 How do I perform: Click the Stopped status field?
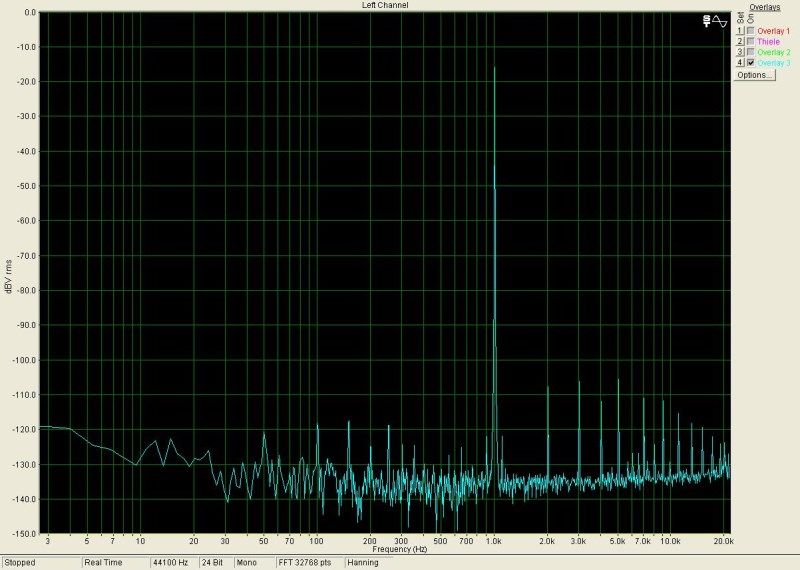[x=41, y=562]
